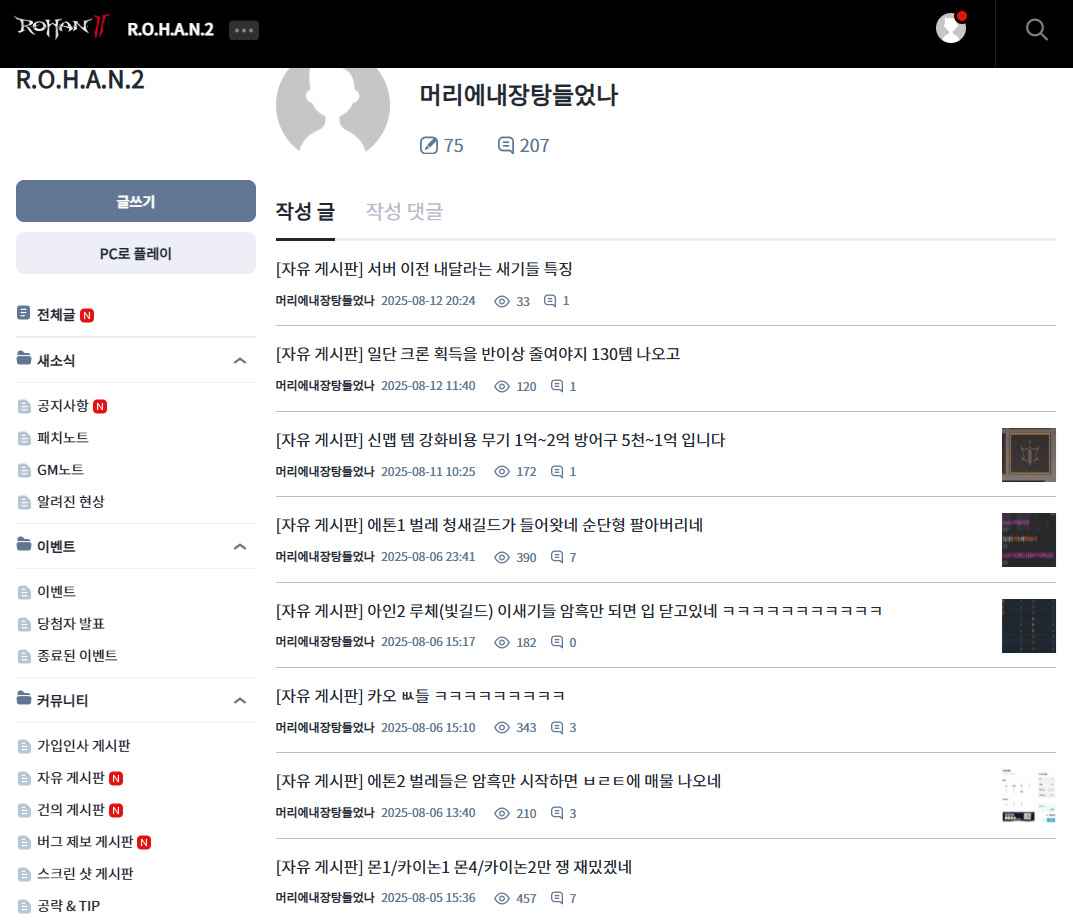This screenshot has width=1073, height=922.
Task: Click the comment count bubble icon
Action: 506,146
